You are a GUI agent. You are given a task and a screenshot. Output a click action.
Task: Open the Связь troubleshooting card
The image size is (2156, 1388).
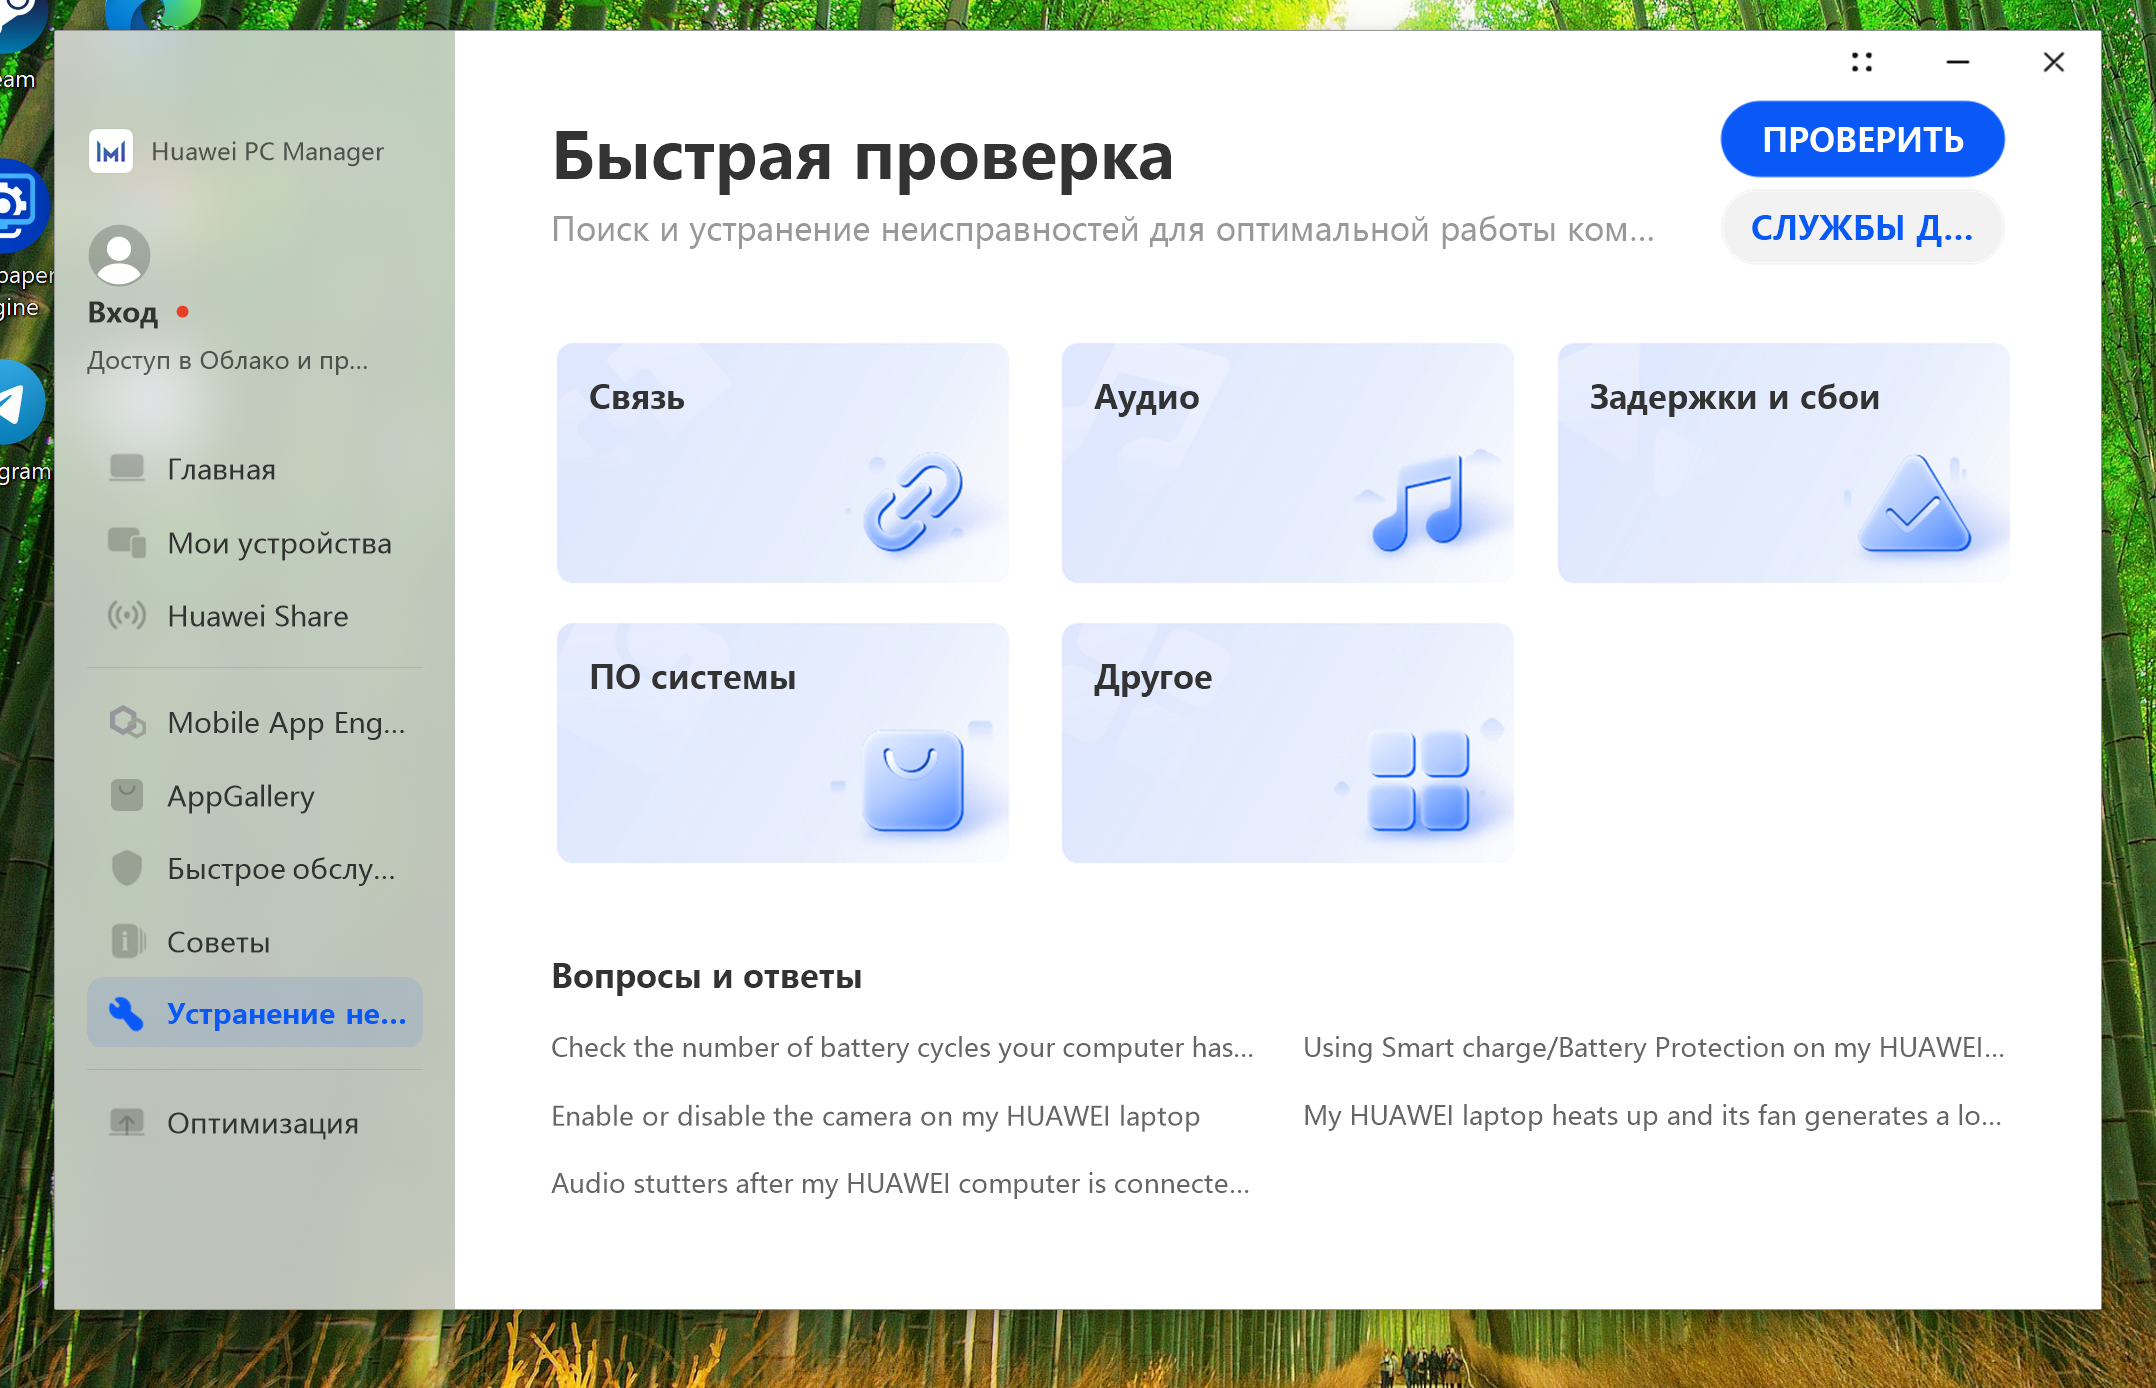[x=782, y=462]
